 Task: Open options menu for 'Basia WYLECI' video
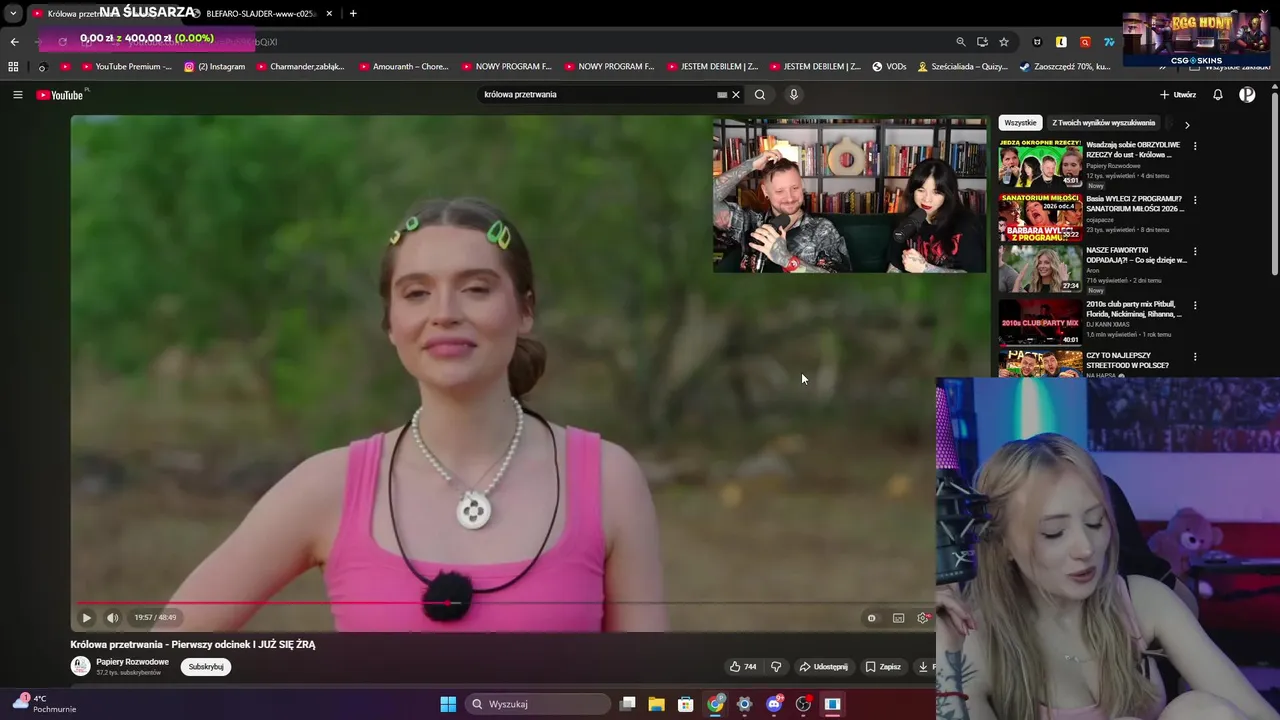pos(1195,200)
